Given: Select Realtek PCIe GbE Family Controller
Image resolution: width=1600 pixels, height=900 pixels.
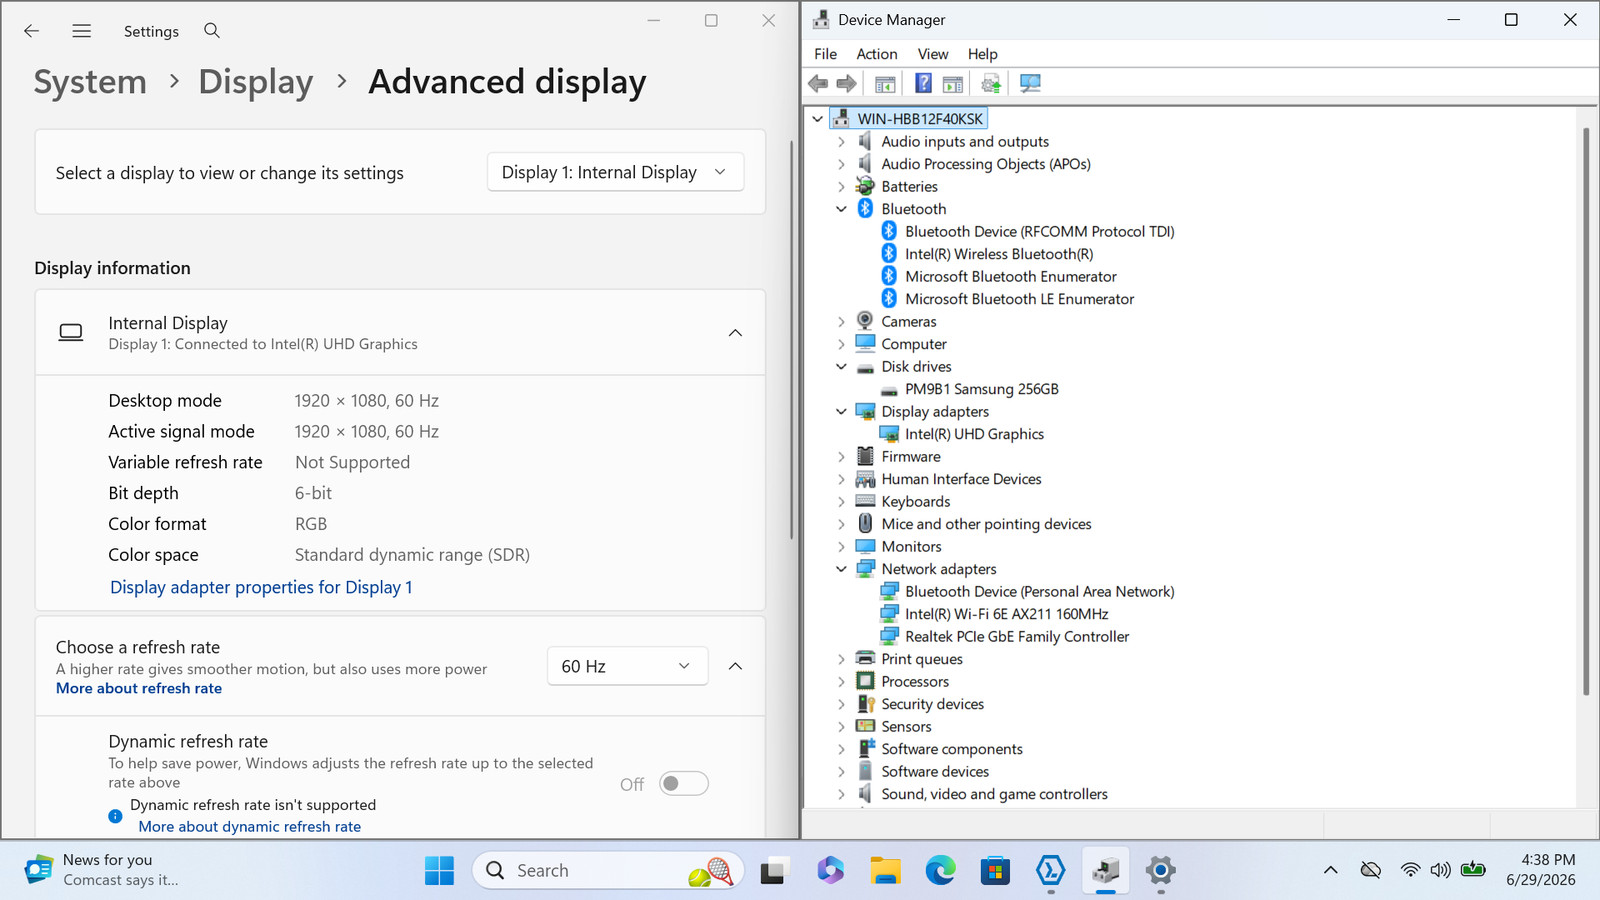Looking at the screenshot, I should pos(1017,636).
